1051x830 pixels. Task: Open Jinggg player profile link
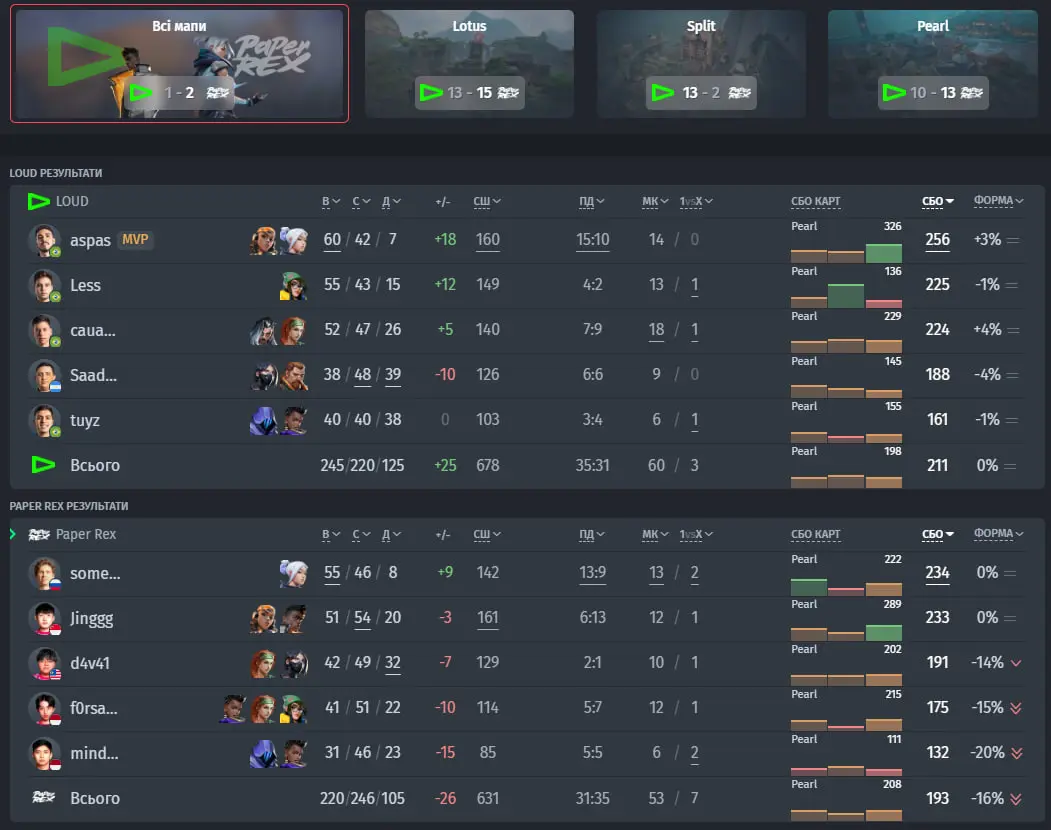click(x=92, y=618)
